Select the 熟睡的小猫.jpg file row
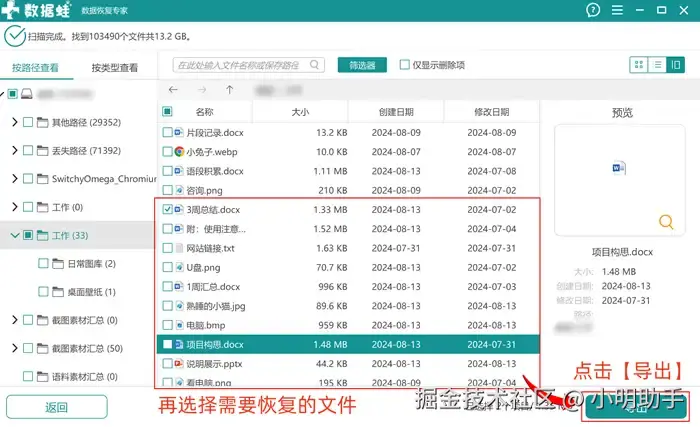700x427 pixels. coord(348,306)
